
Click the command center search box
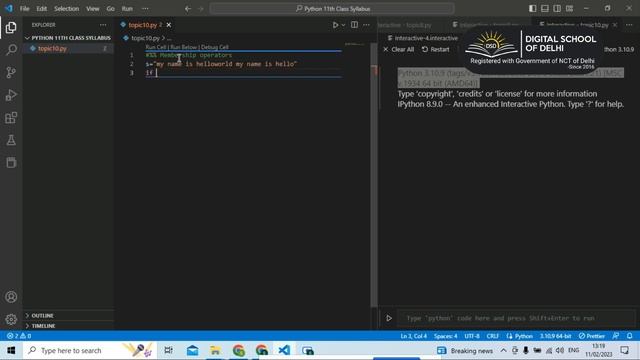[332, 9]
